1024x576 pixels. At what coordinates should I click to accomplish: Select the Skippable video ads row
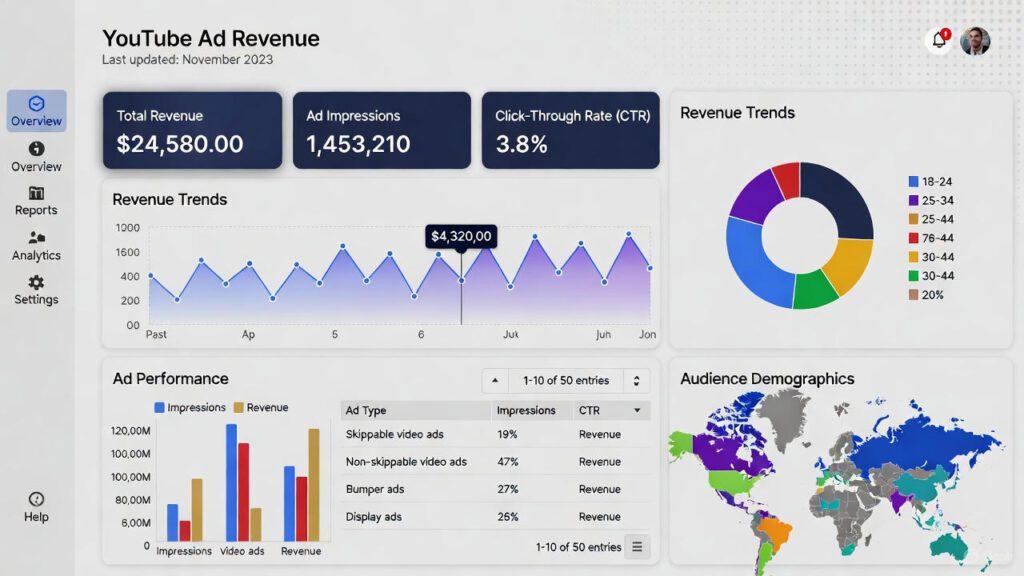495,434
